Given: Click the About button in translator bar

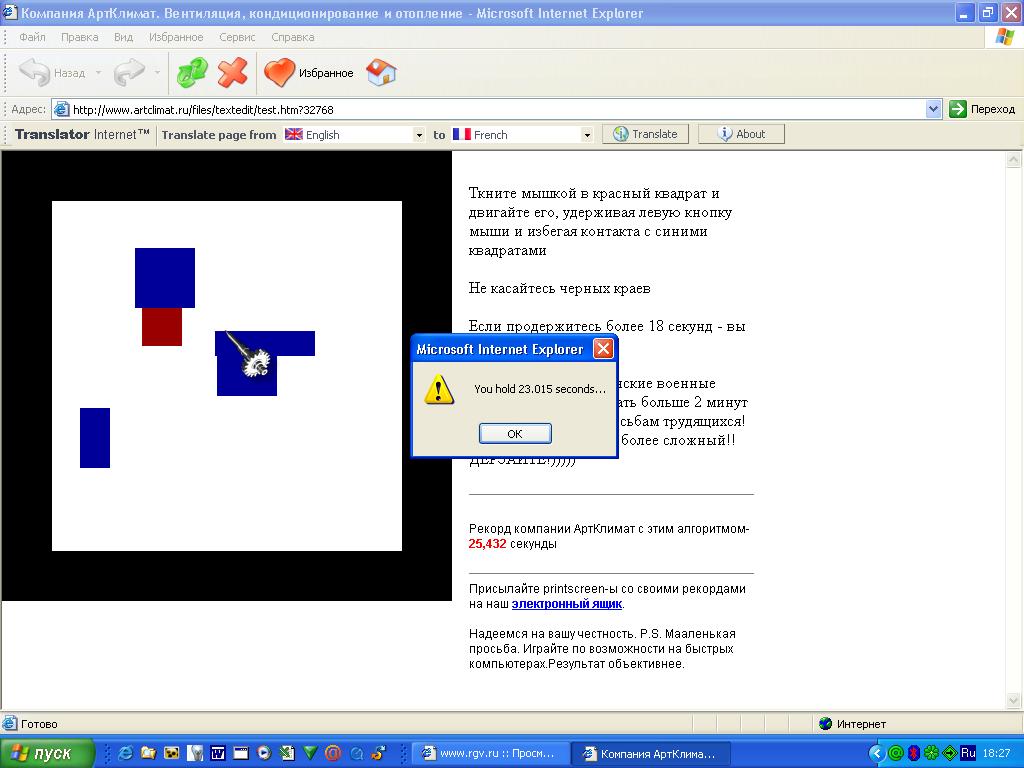Looking at the screenshot, I should (741, 134).
